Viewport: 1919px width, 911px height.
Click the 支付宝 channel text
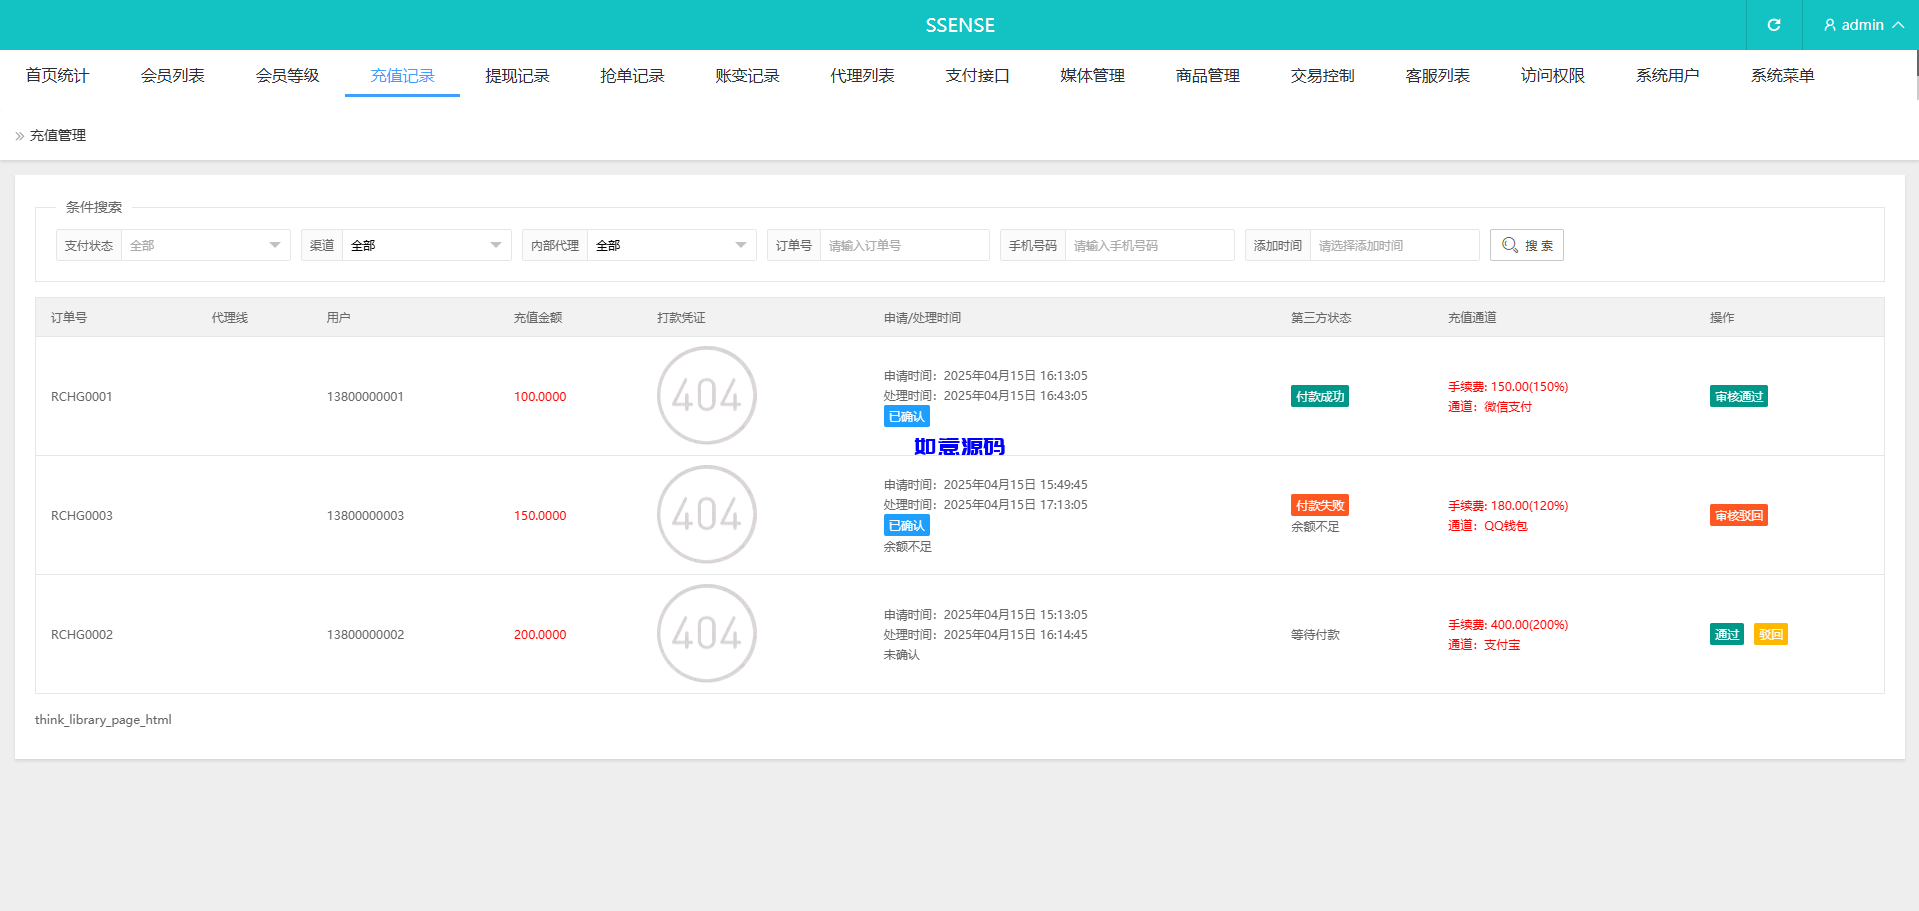[1502, 645]
